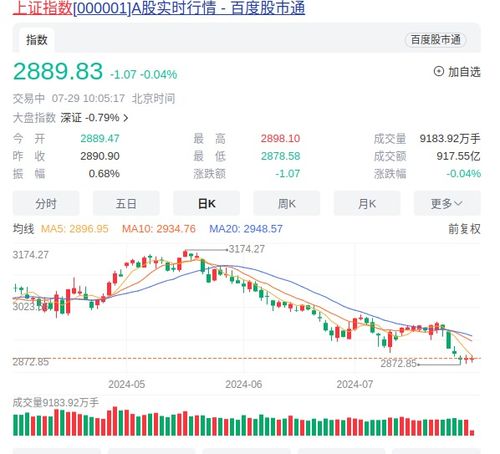Click the 2024-05 date axis label
Viewport: 500px width, 454px height.
click(x=127, y=384)
